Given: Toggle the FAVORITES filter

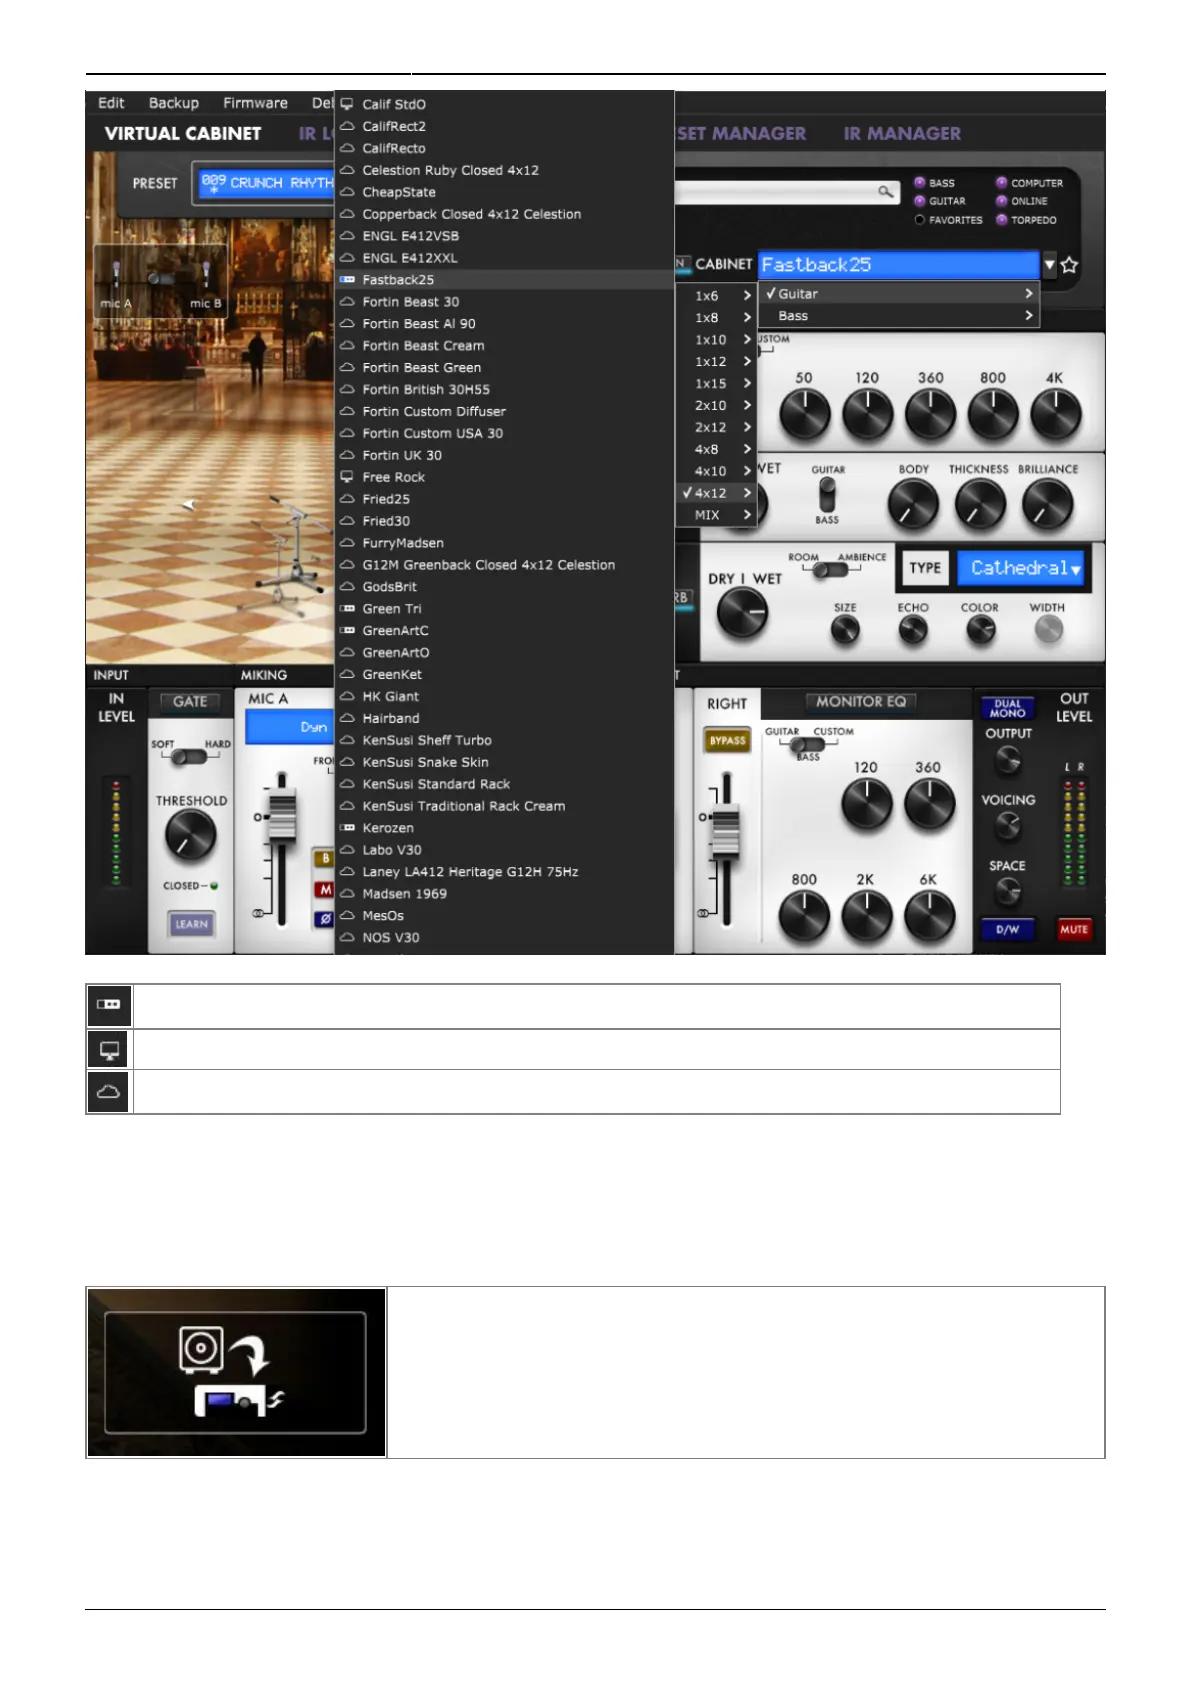Looking at the screenshot, I should (x=920, y=220).
